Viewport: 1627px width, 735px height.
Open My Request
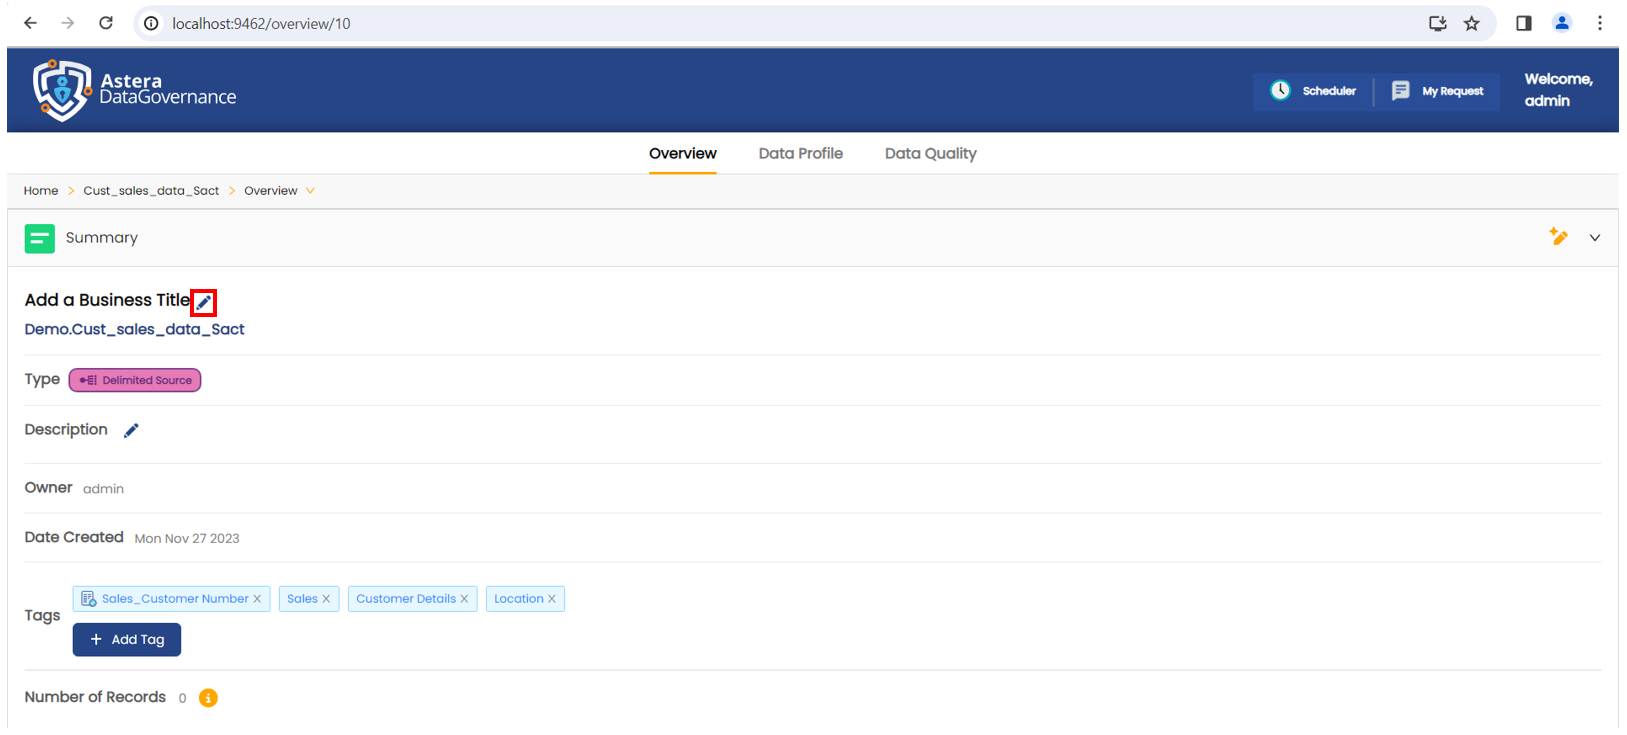pyautogui.click(x=1438, y=91)
